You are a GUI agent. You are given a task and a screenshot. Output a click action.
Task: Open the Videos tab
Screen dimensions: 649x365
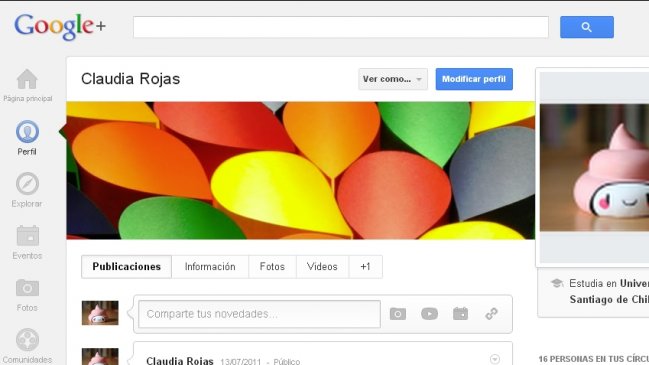[x=322, y=267]
